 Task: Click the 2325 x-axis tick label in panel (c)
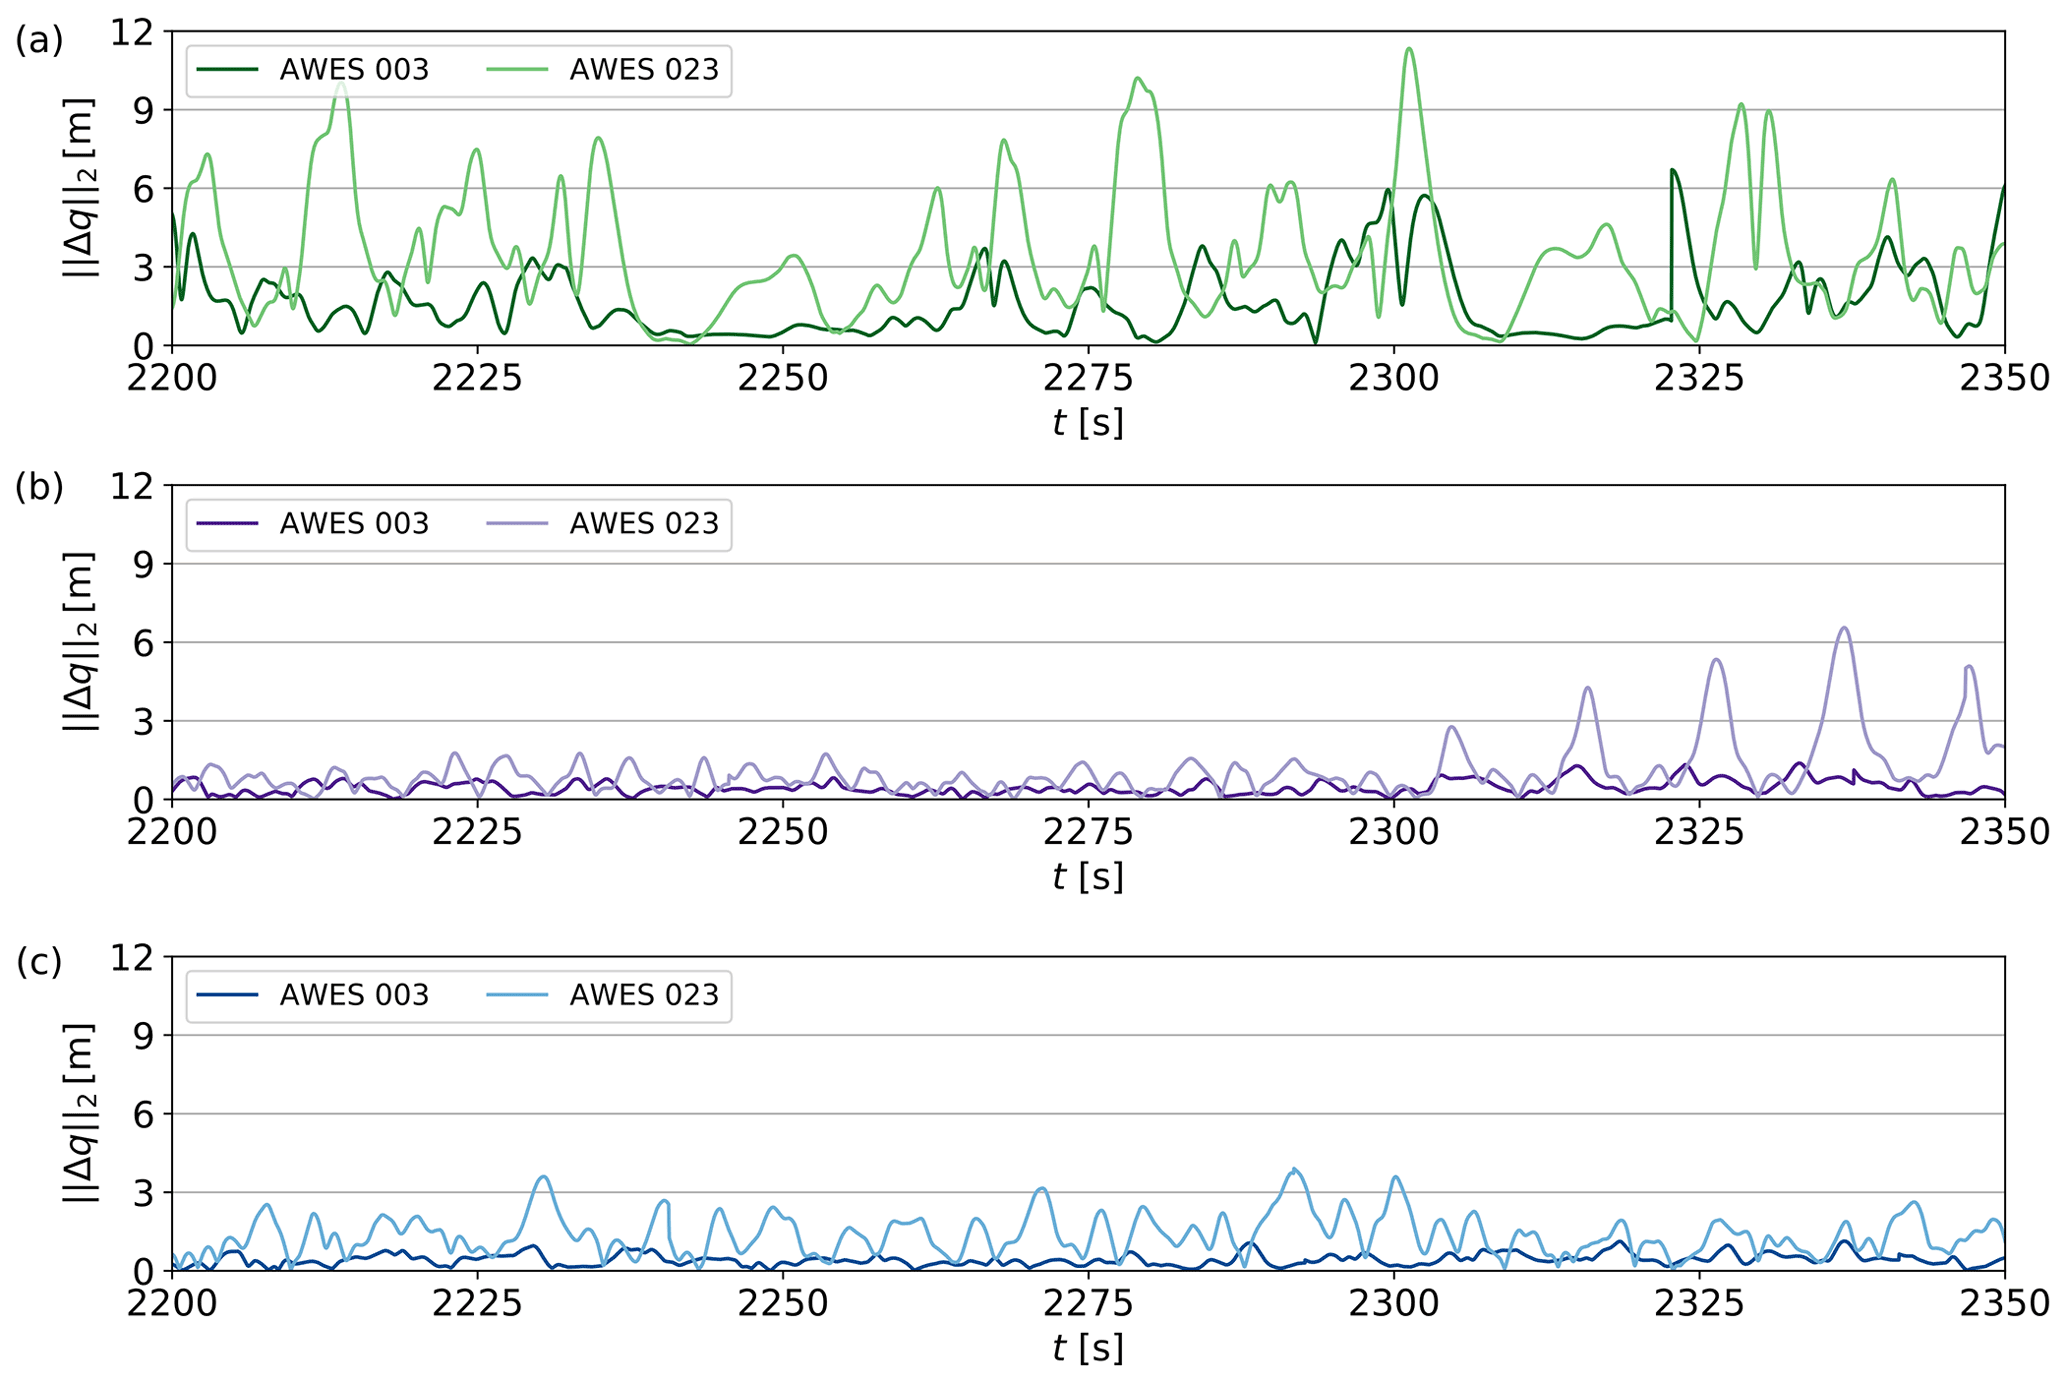tap(1698, 1304)
